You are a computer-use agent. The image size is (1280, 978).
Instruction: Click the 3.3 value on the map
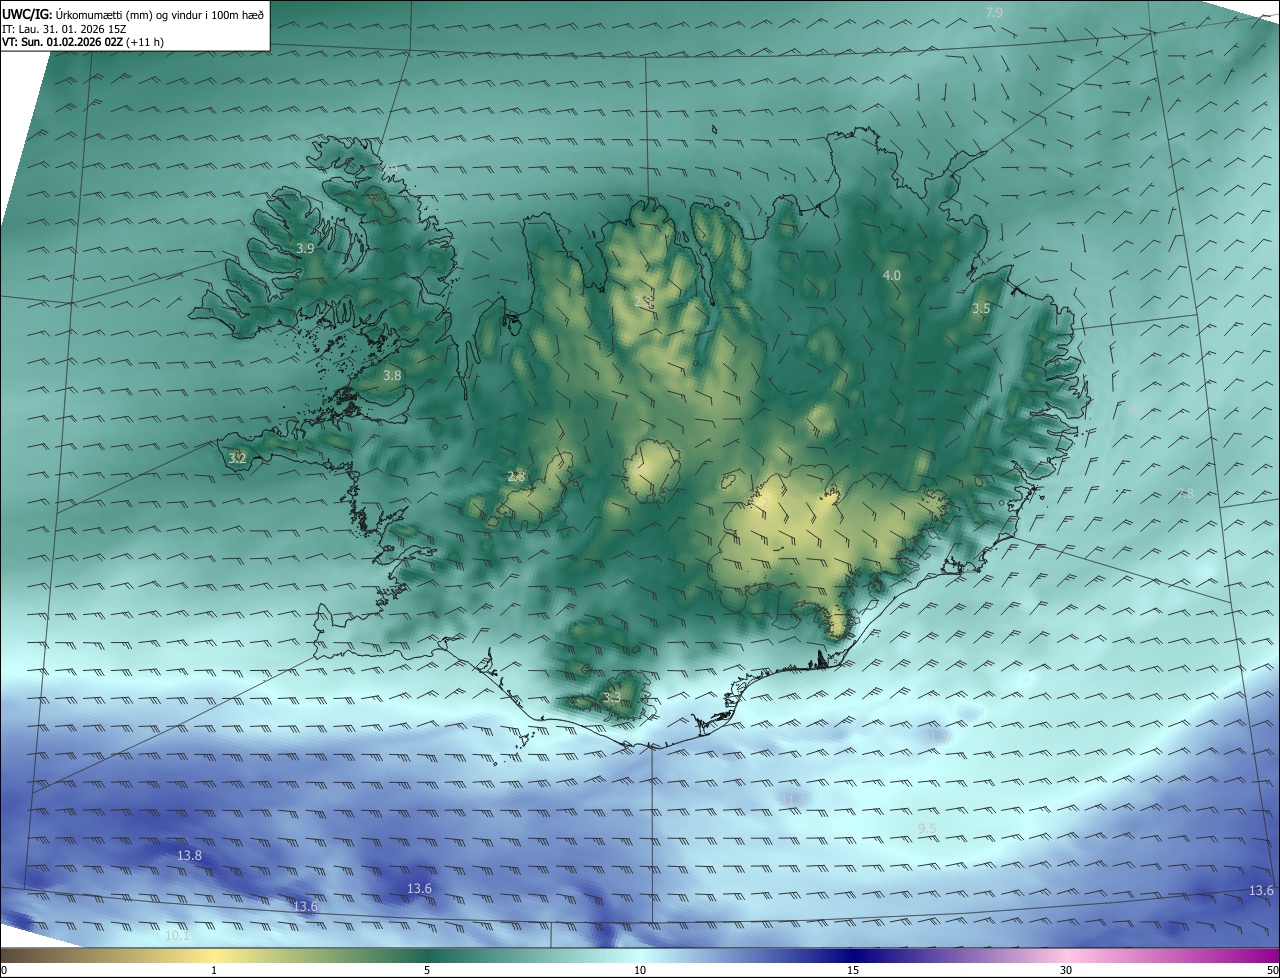(612, 698)
